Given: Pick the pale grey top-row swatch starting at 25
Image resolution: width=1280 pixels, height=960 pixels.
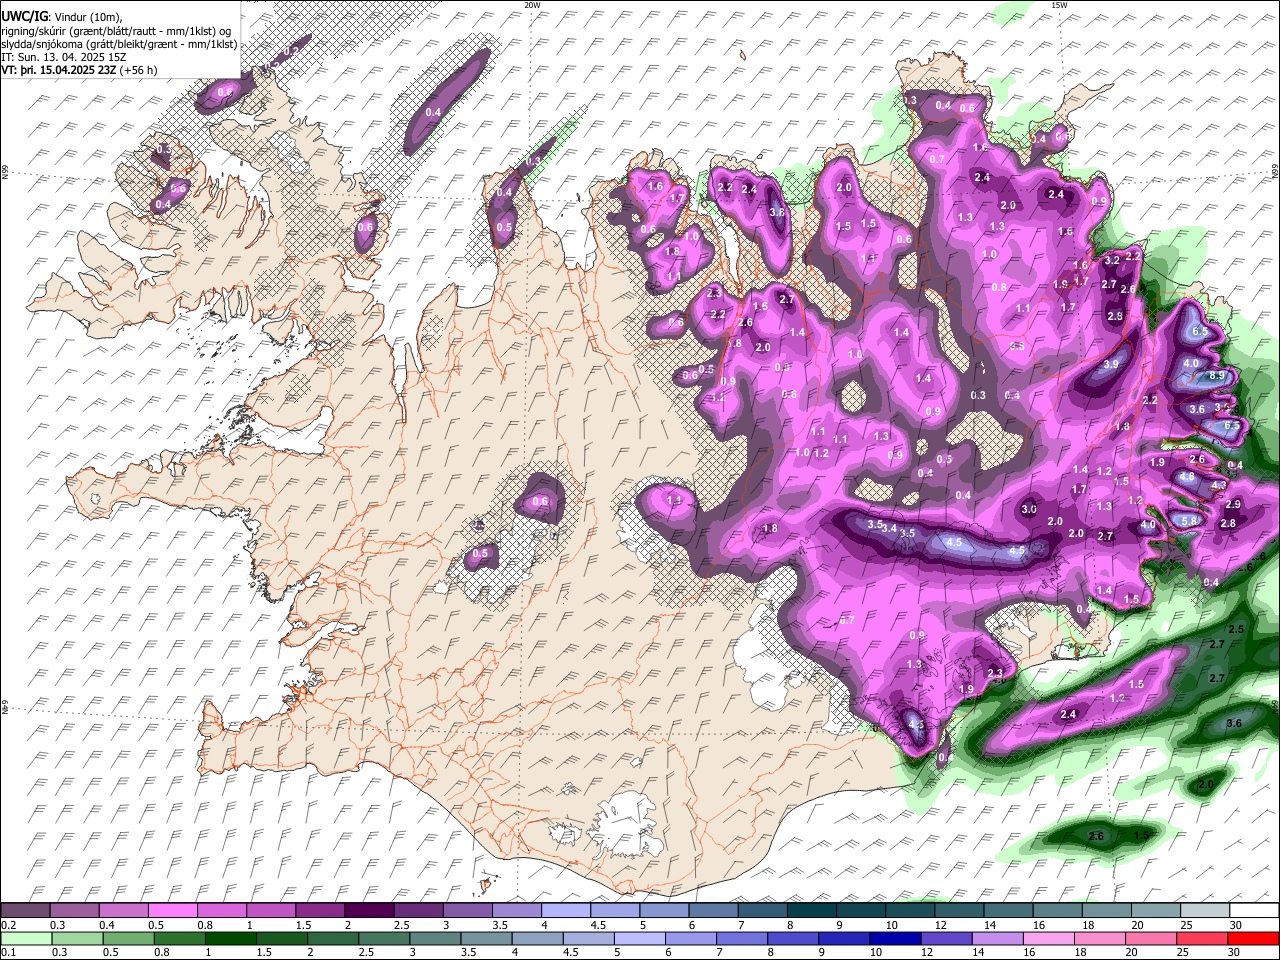Looking at the screenshot, I should [1205, 911].
